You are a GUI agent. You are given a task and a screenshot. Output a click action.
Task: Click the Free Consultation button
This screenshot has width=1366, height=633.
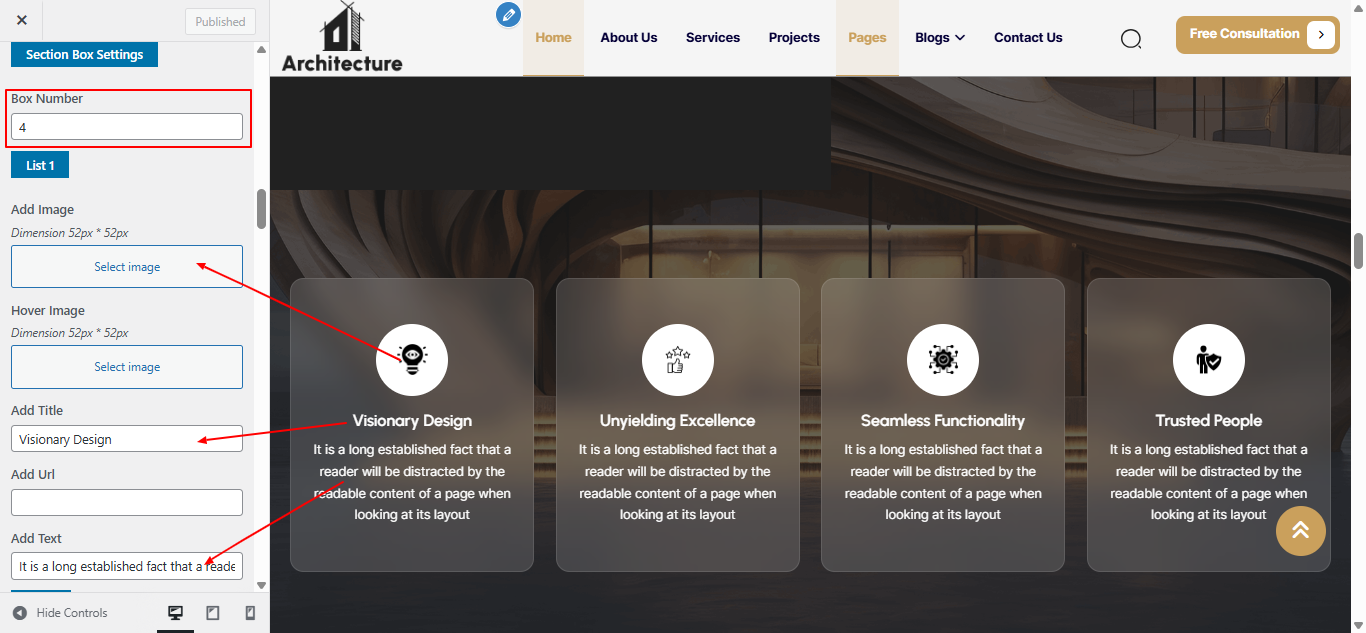coord(1247,33)
